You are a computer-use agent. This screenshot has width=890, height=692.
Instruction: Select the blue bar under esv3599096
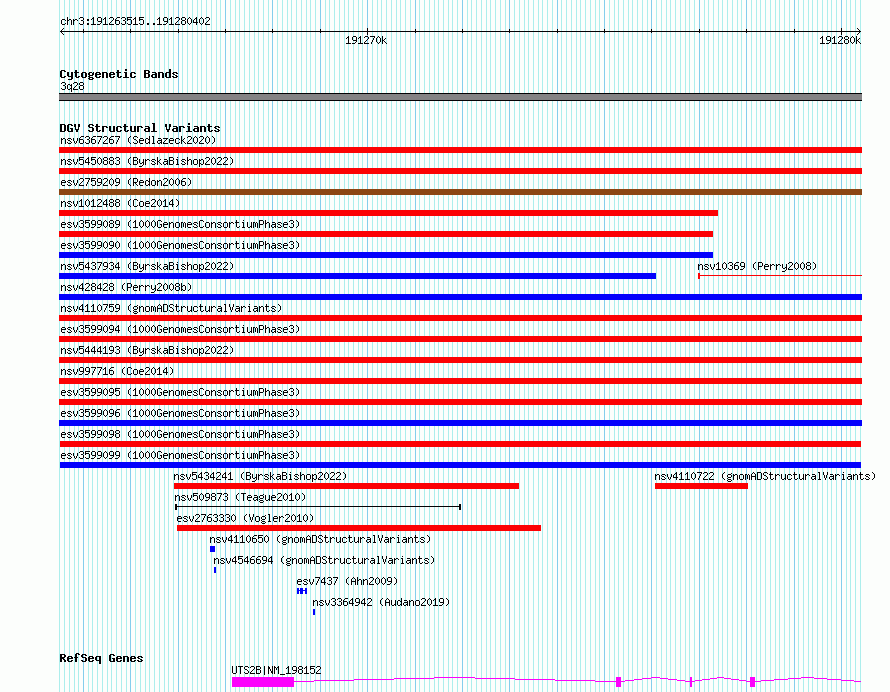tap(460, 423)
